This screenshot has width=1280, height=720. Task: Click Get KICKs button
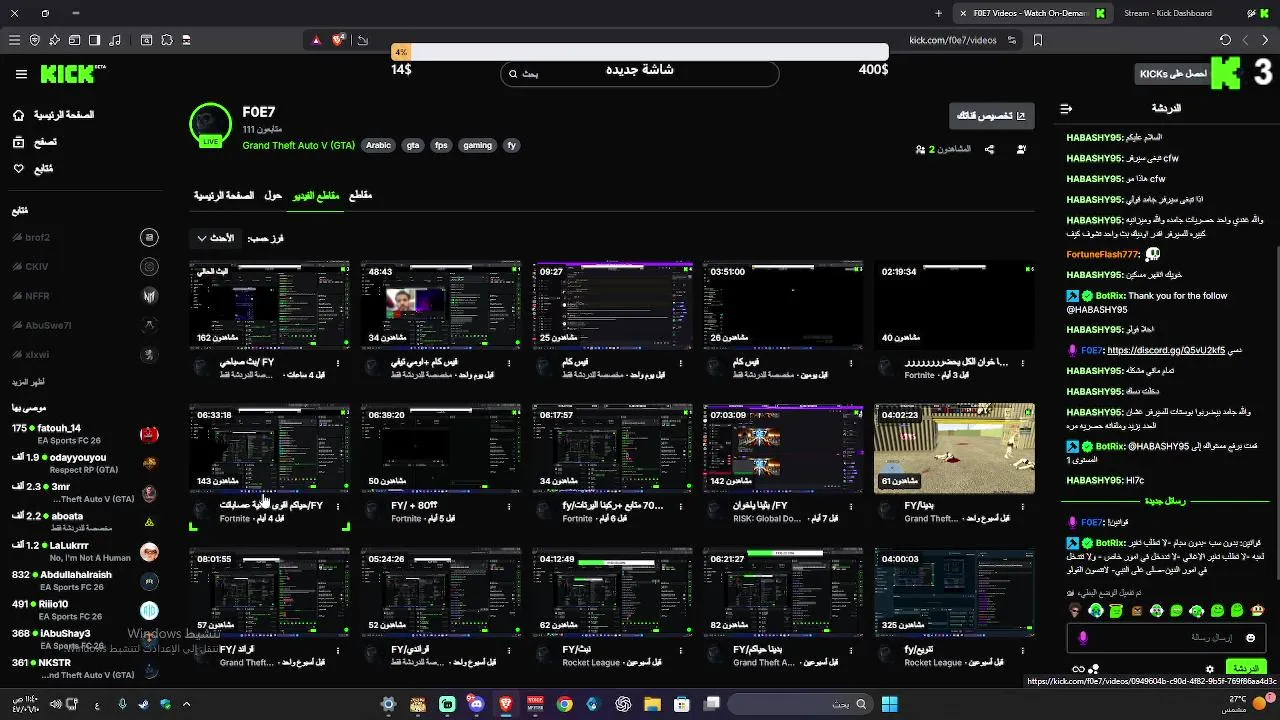coord(1173,74)
